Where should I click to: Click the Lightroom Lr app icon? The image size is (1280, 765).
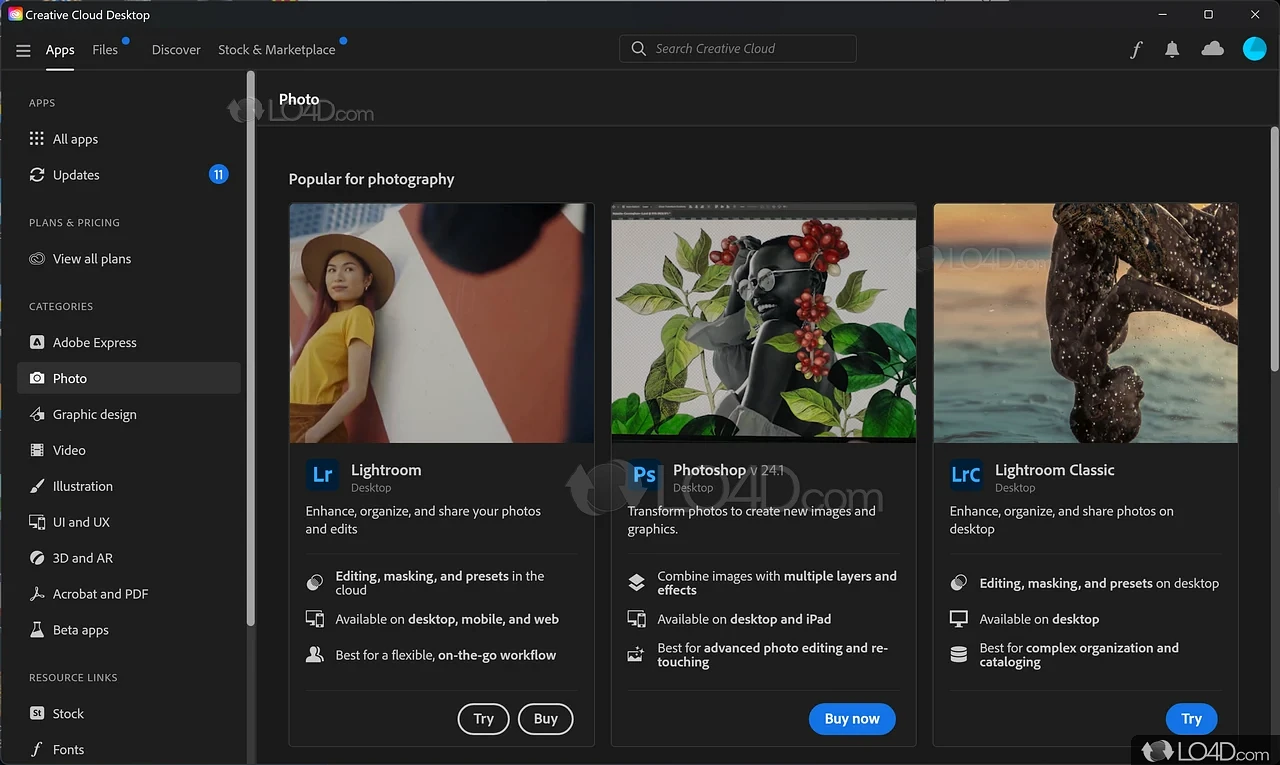click(322, 475)
